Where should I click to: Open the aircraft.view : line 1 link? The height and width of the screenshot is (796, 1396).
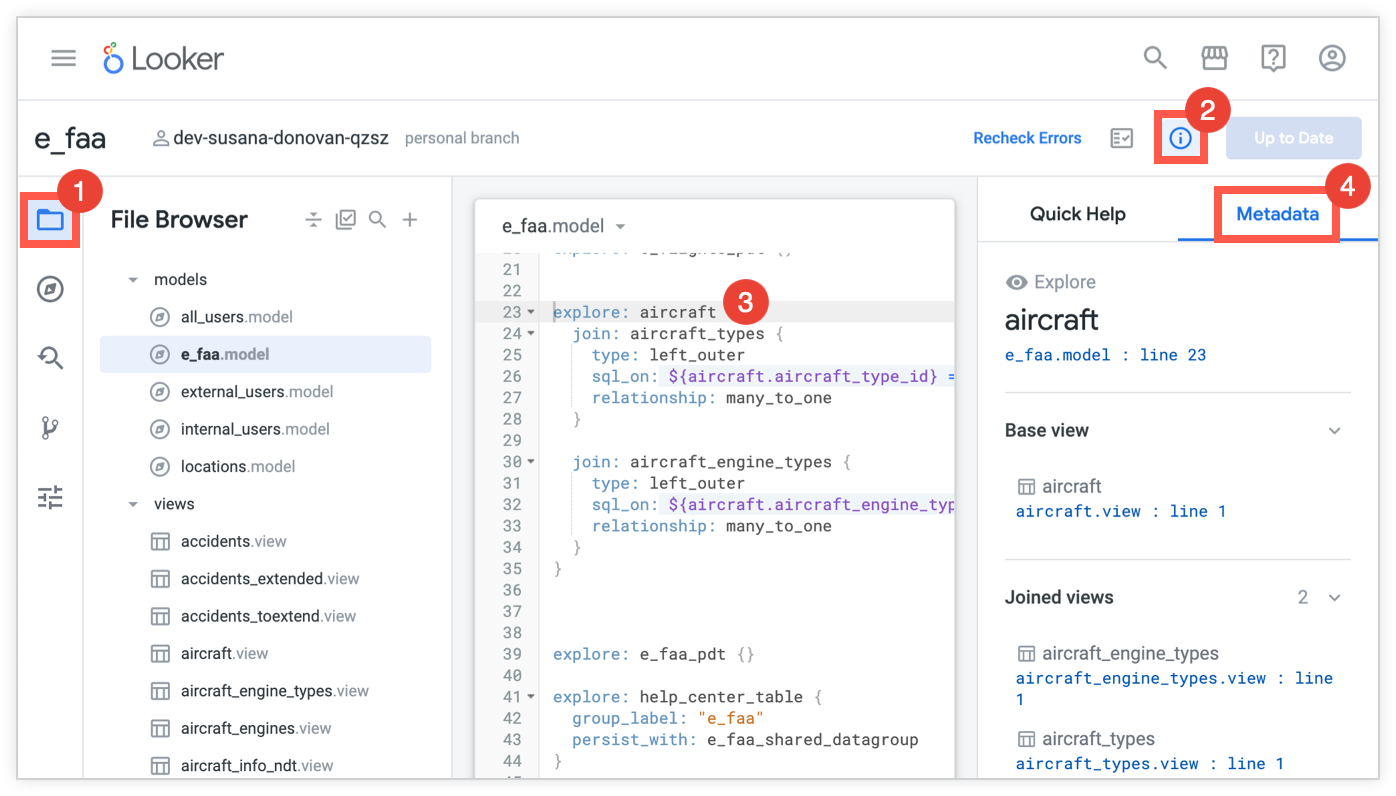click(1120, 511)
